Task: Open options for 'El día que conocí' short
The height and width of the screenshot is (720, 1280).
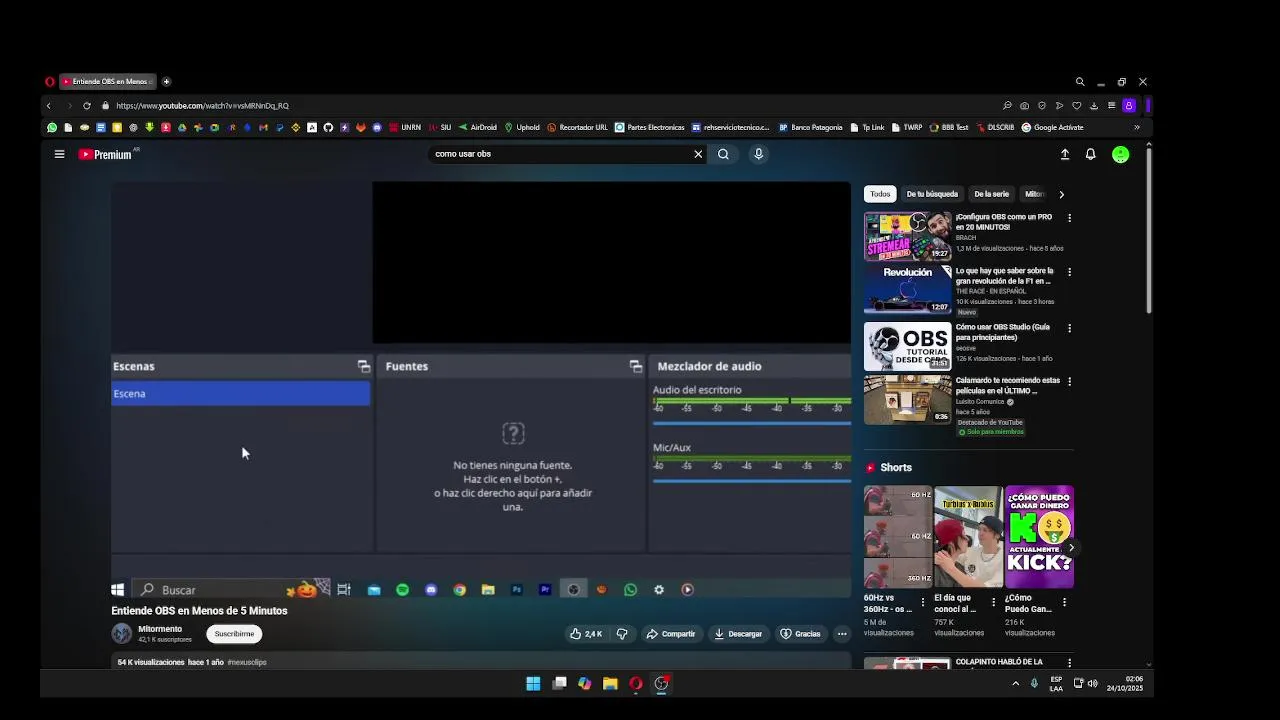Action: click(x=993, y=602)
